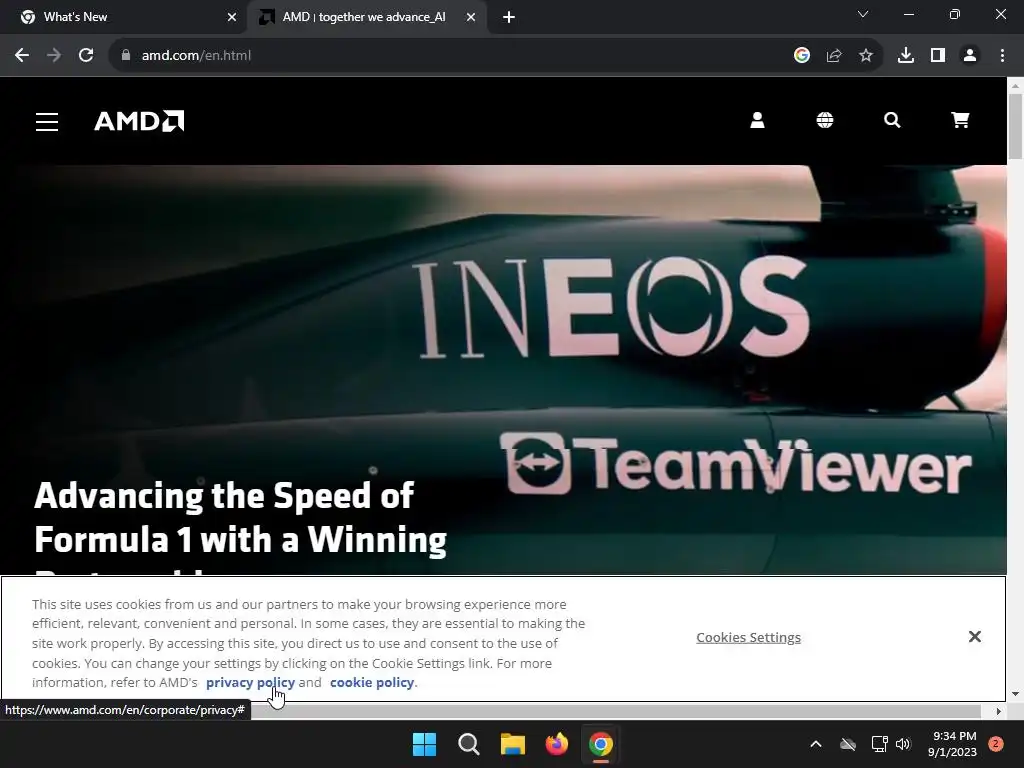Open notification badge in tray

coord(996,744)
